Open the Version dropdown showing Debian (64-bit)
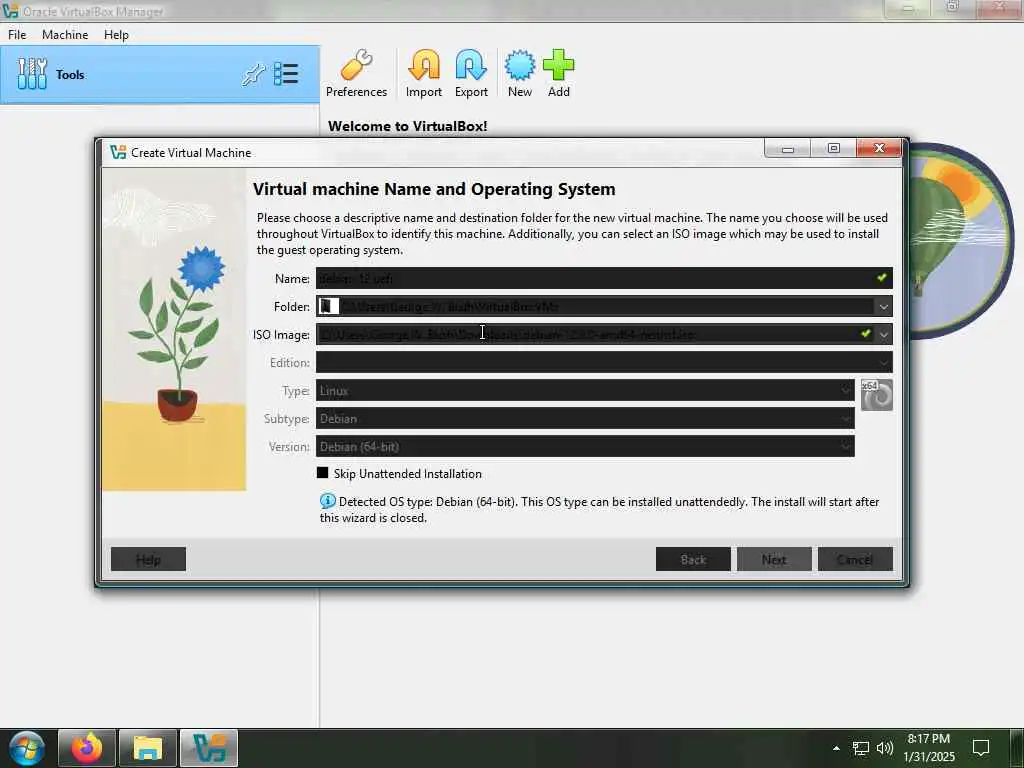 [585, 447]
